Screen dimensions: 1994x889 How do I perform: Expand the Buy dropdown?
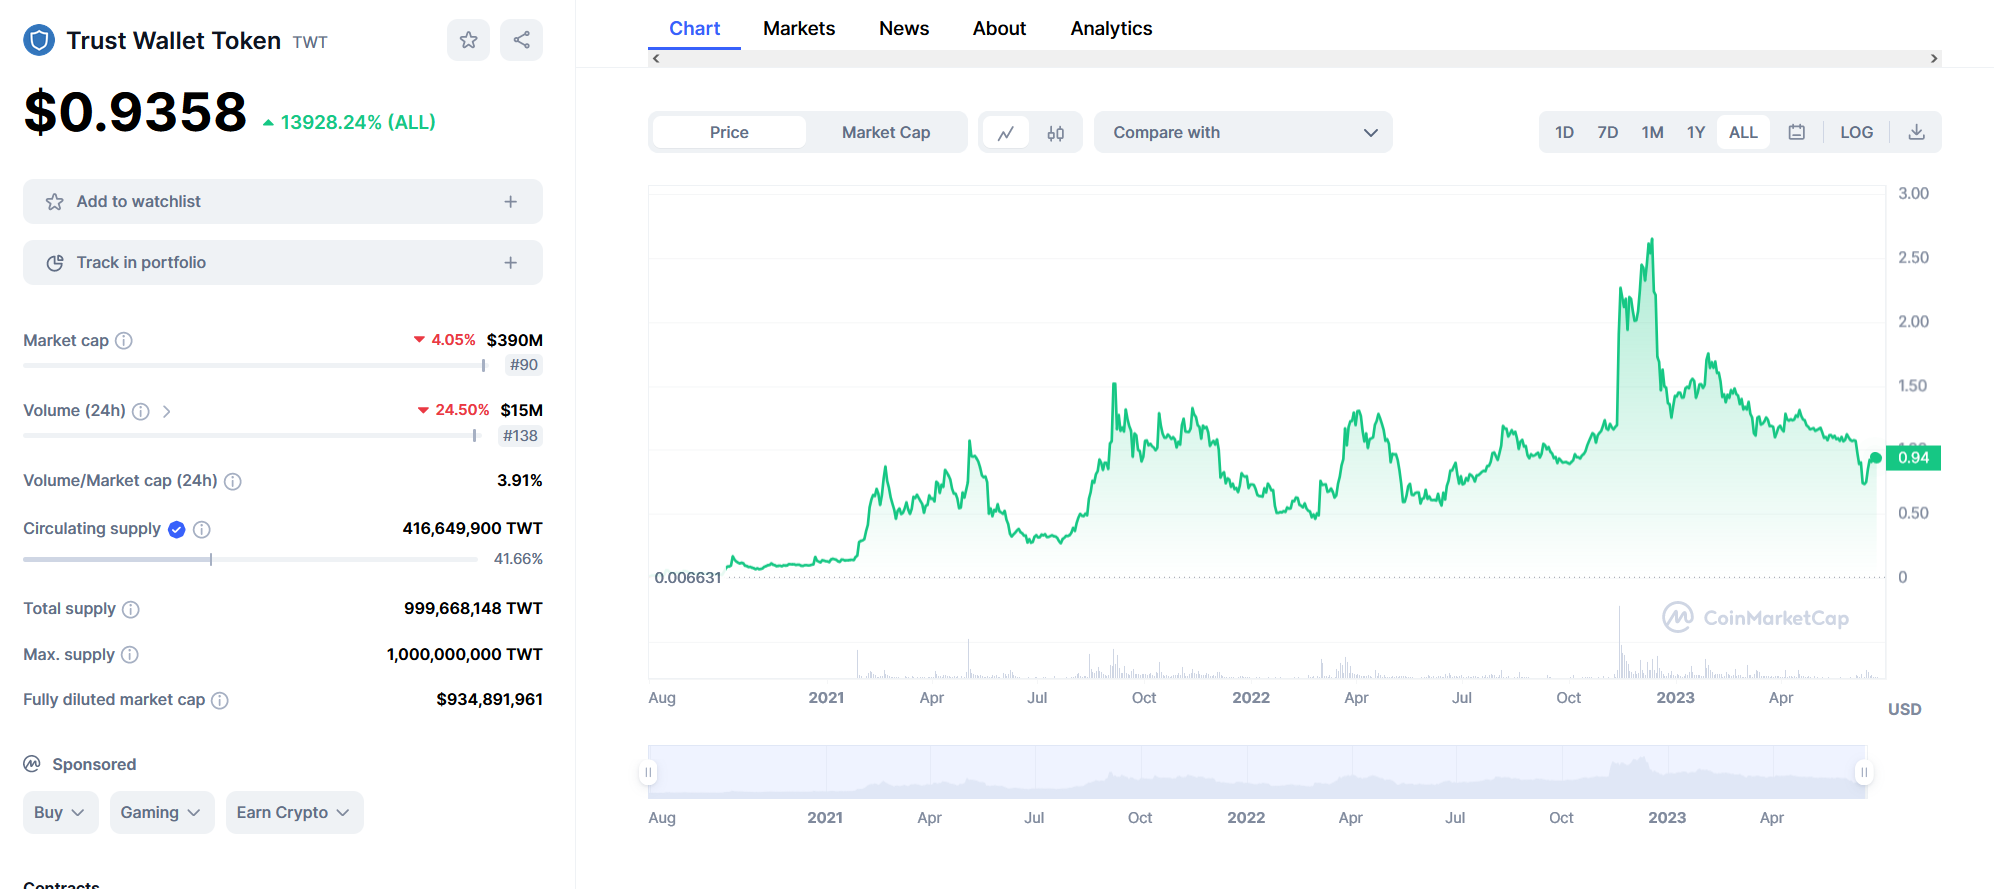click(x=60, y=813)
